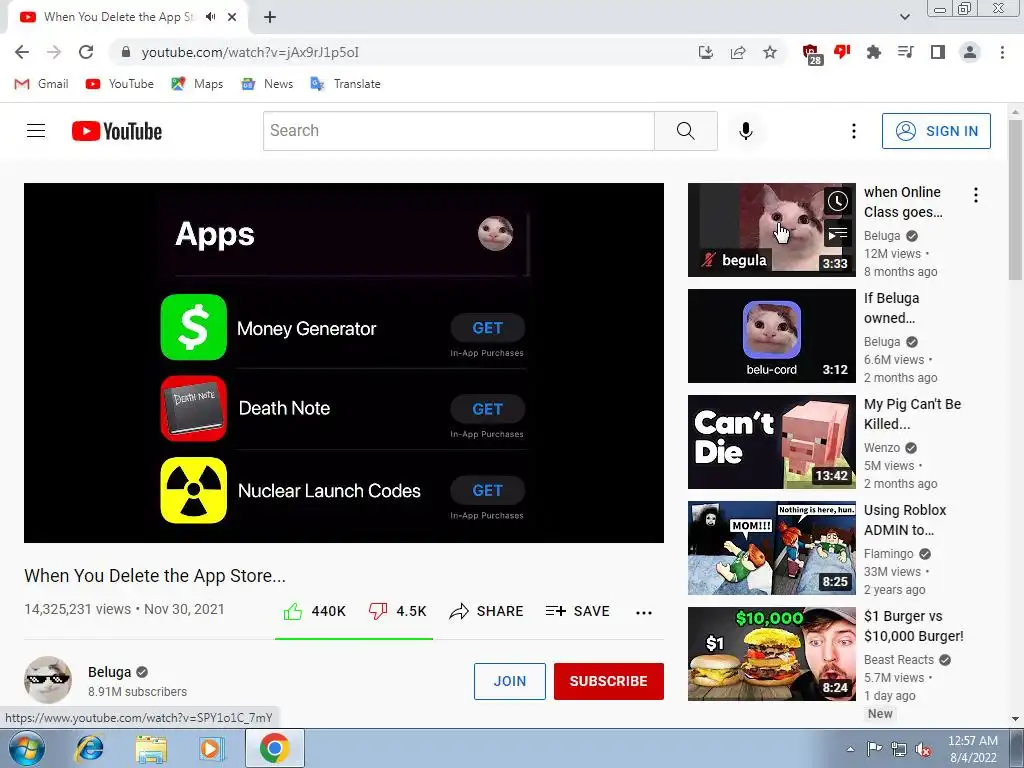This screenshot has height=768, width=1024.
Task: Open the $1 vs $10,000 Burger thumbnail
Action: point(771,654)
